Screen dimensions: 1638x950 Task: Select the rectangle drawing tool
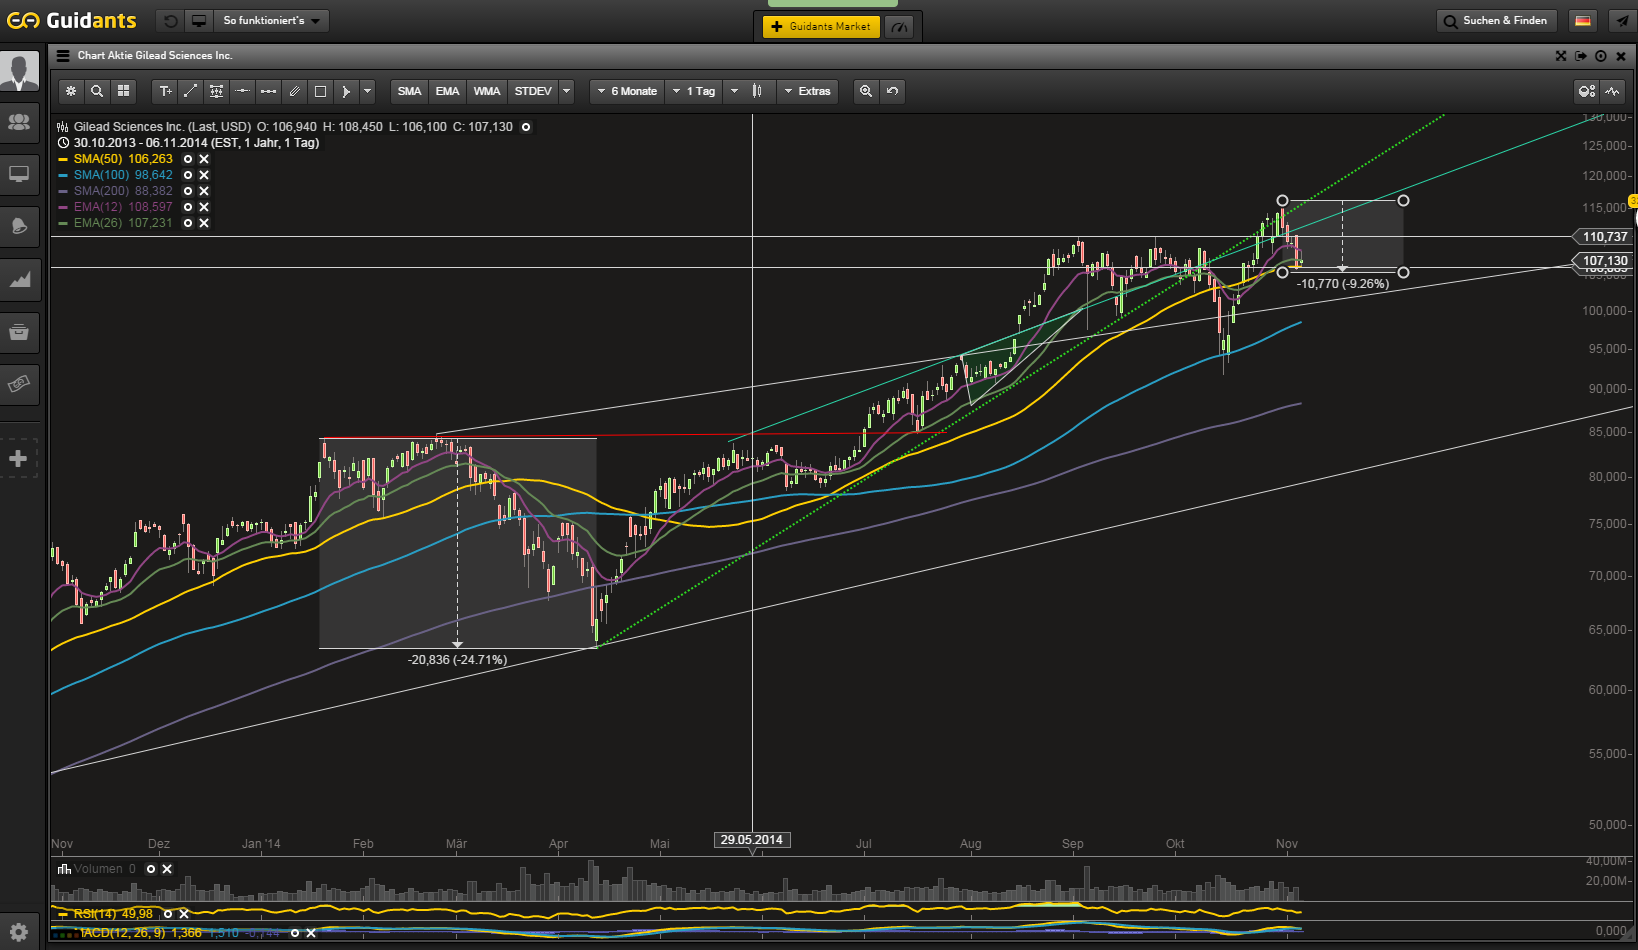pyautogui.click(x=320, y=91)
